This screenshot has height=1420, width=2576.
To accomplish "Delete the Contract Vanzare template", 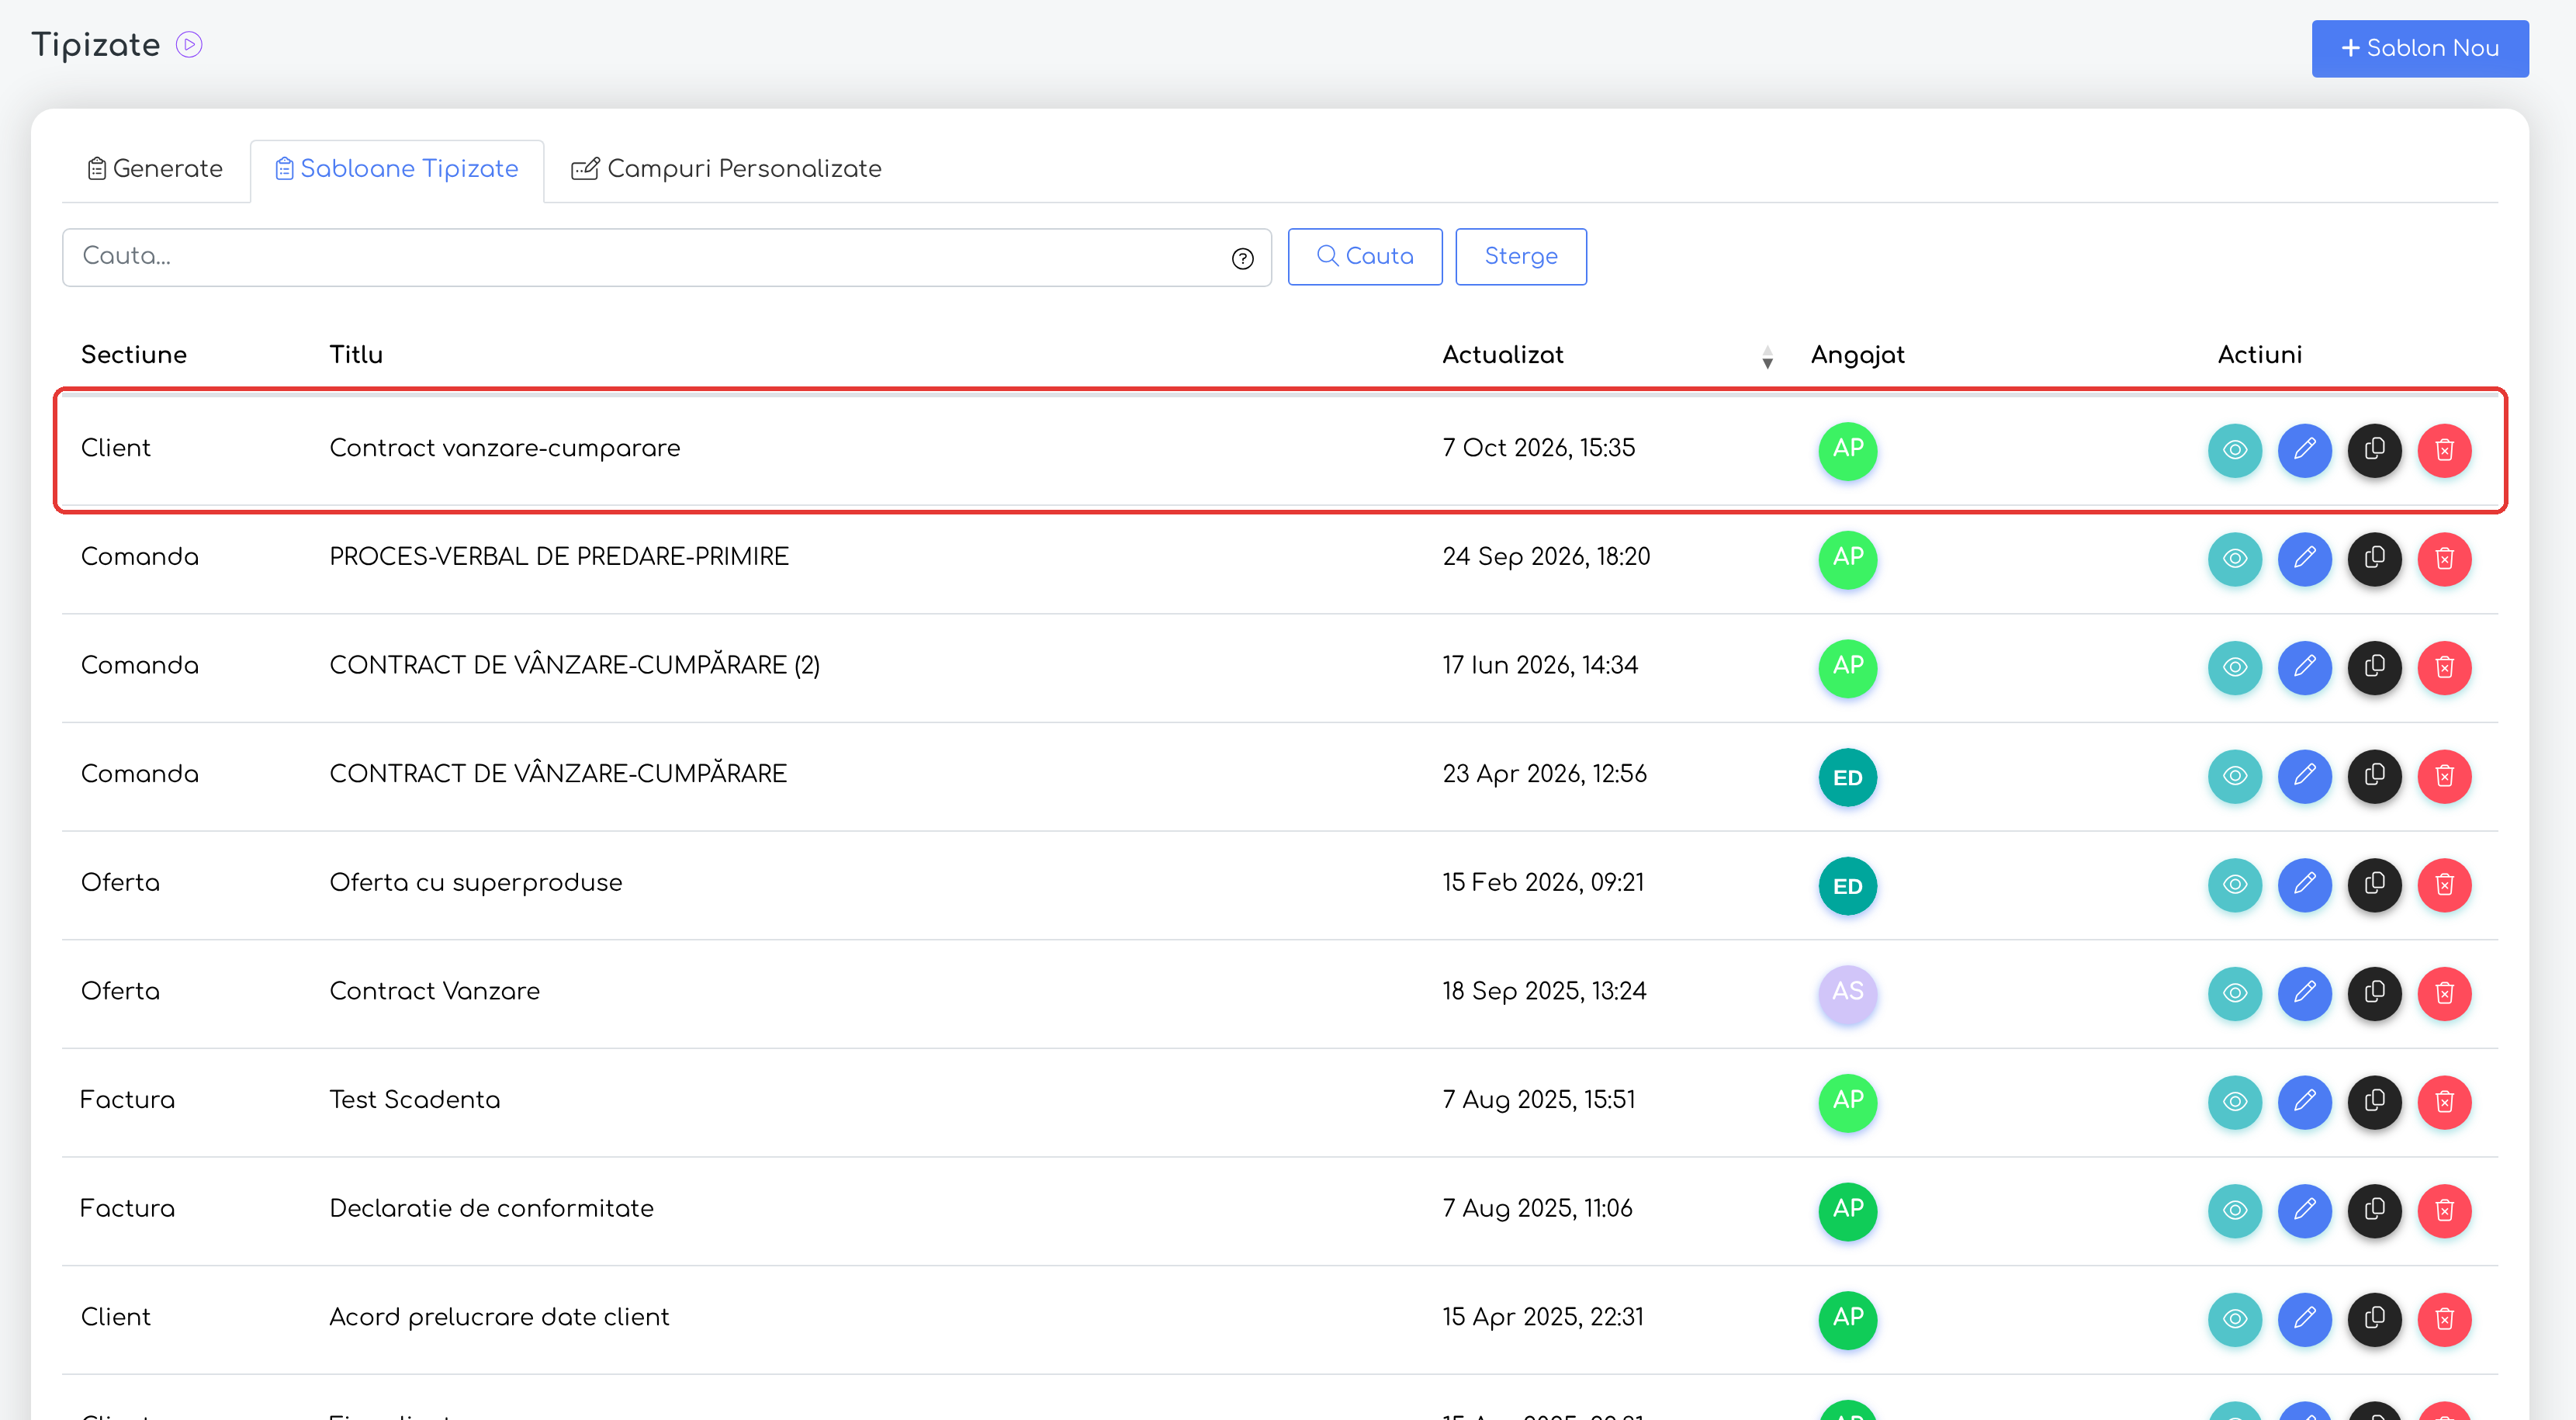I will click(2444, 993).
